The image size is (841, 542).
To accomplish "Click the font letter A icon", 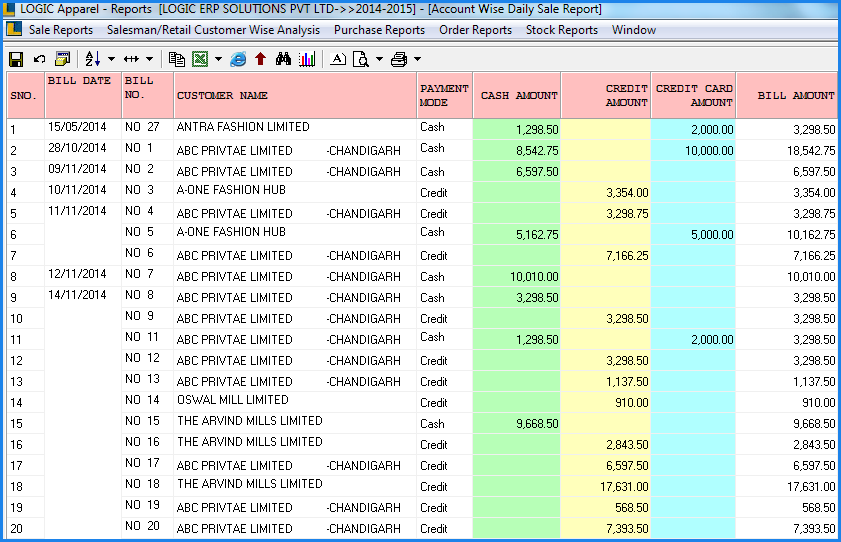I will (338, 59).
